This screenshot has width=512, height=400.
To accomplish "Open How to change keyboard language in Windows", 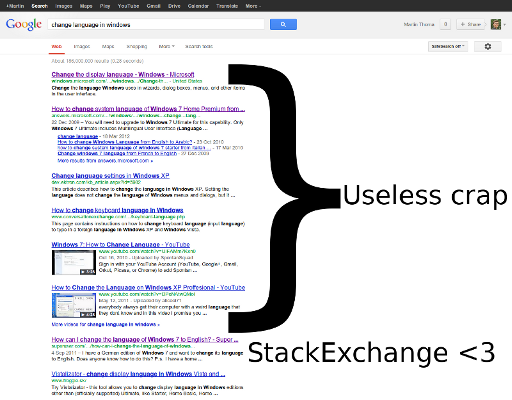I will pos(117,210).
